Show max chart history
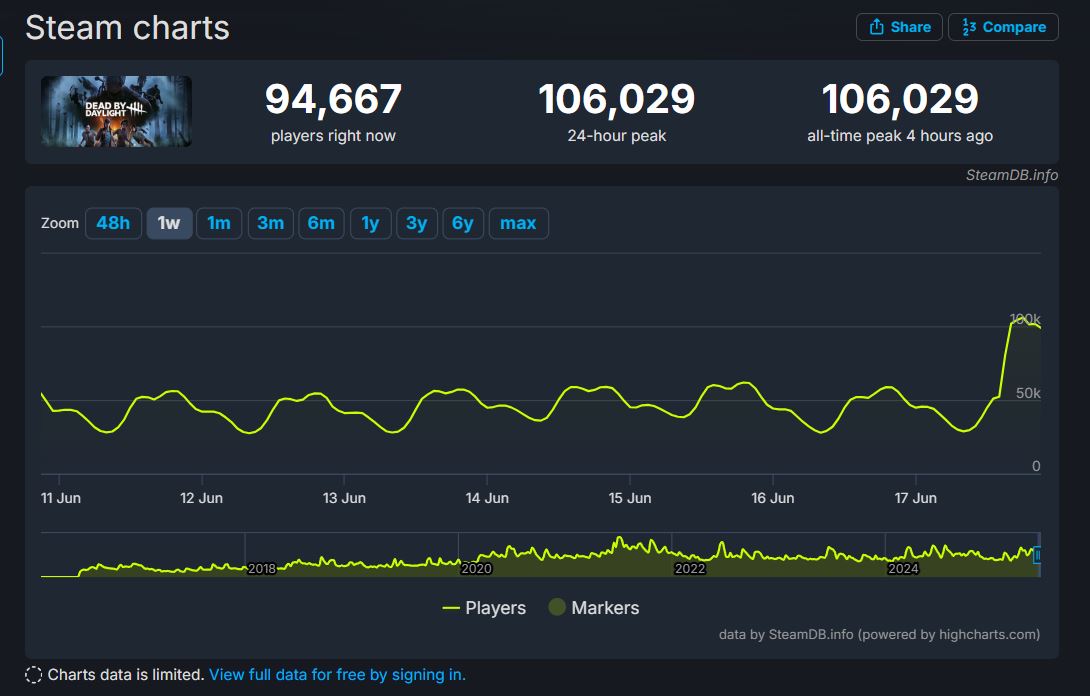Viewport: 1090px width, 696px height. [x=518, y=223]
